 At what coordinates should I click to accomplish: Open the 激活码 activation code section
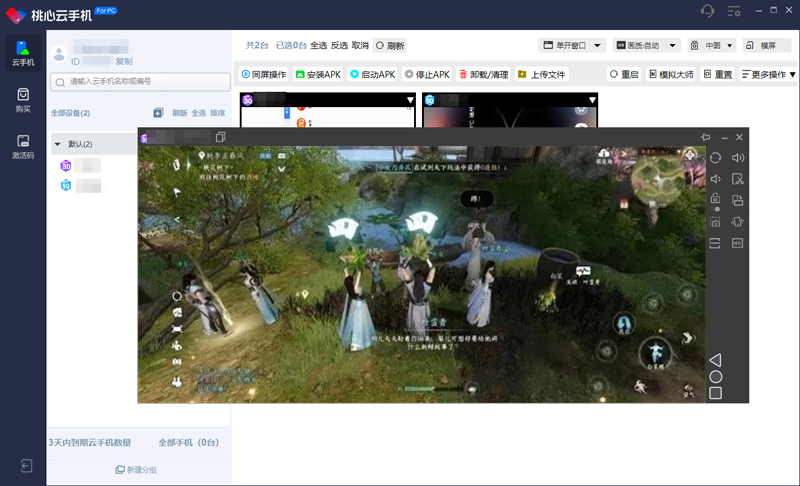23,146
